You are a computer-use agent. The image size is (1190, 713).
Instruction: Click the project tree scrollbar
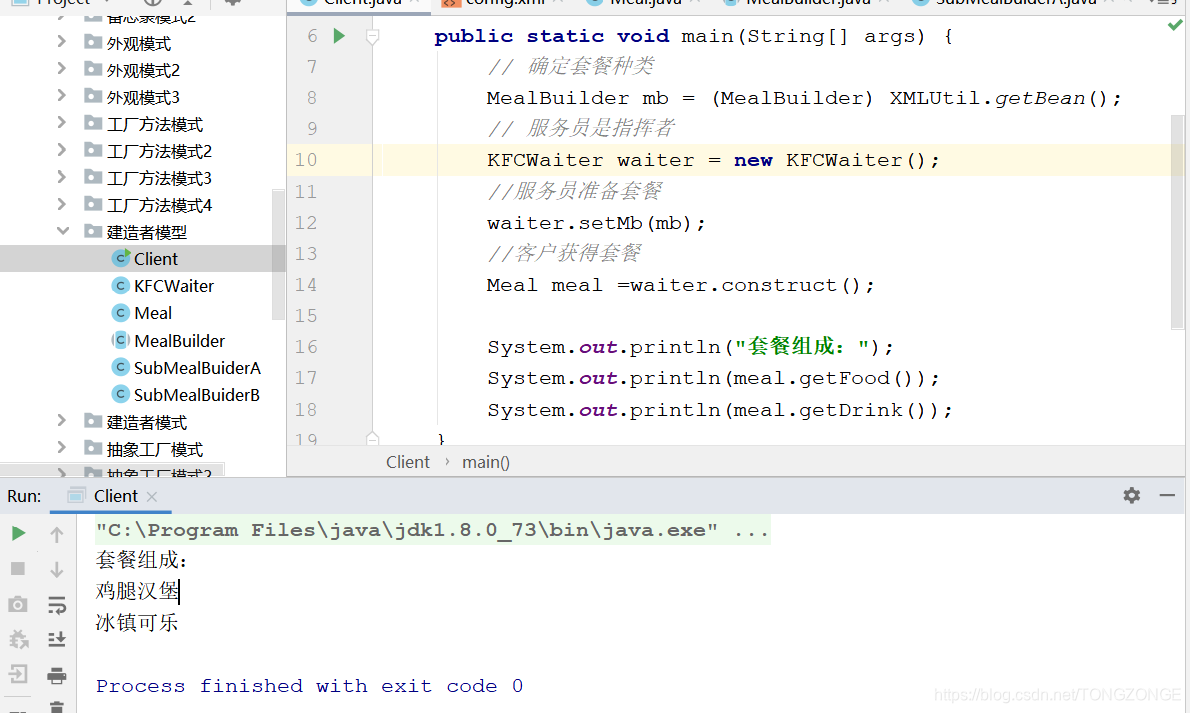click(278, 254)
